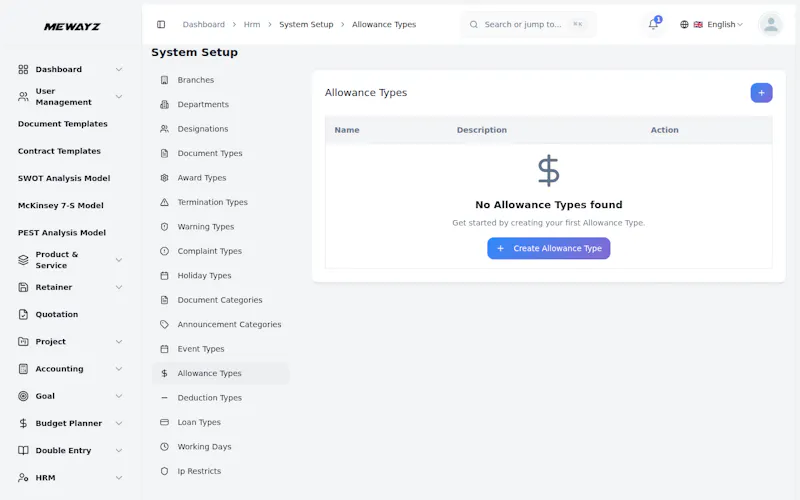The width and height of the screenshot is (800, 500).
Task: Expand the Dashboard menu chevron
Action: click(119, 69)
